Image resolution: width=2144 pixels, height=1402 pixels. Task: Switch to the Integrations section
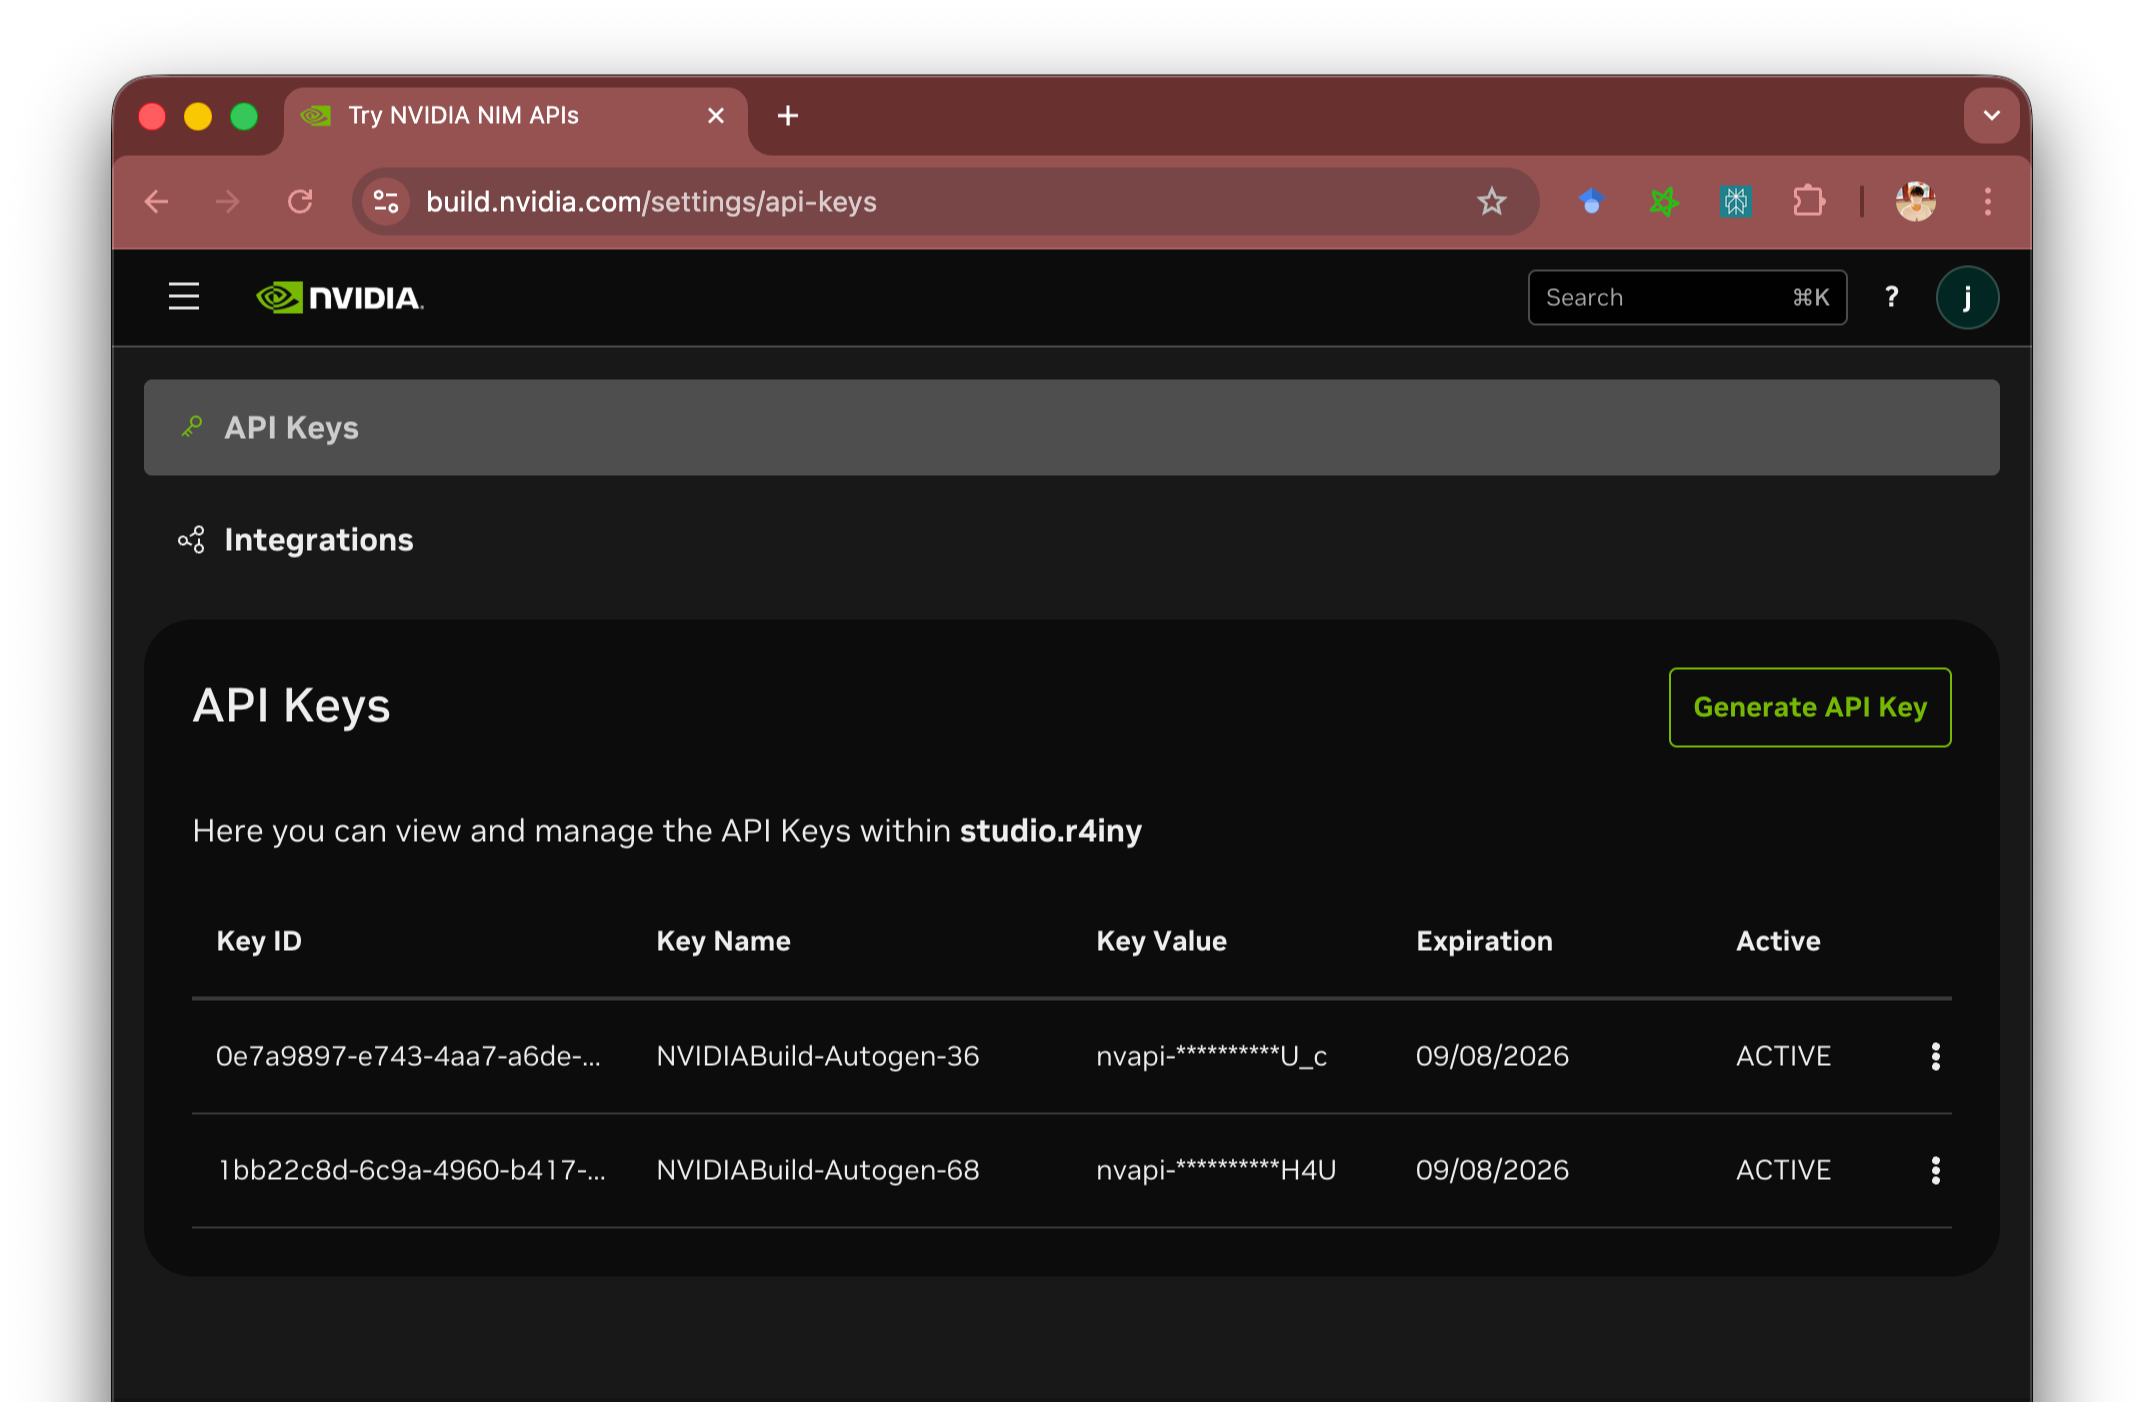318,540
